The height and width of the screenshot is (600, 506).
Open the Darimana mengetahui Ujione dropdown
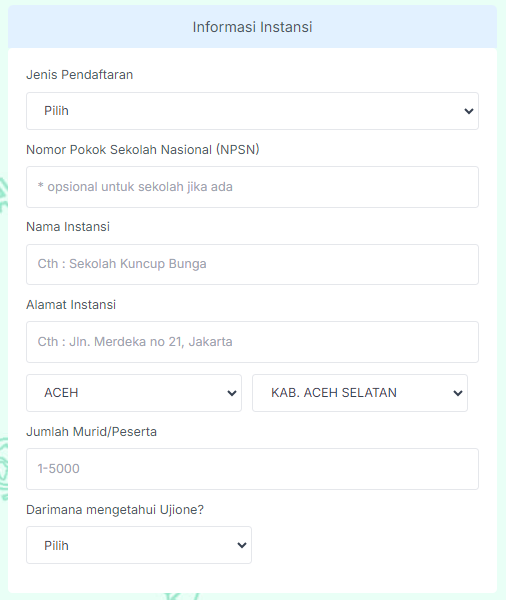tap(139, 545)
